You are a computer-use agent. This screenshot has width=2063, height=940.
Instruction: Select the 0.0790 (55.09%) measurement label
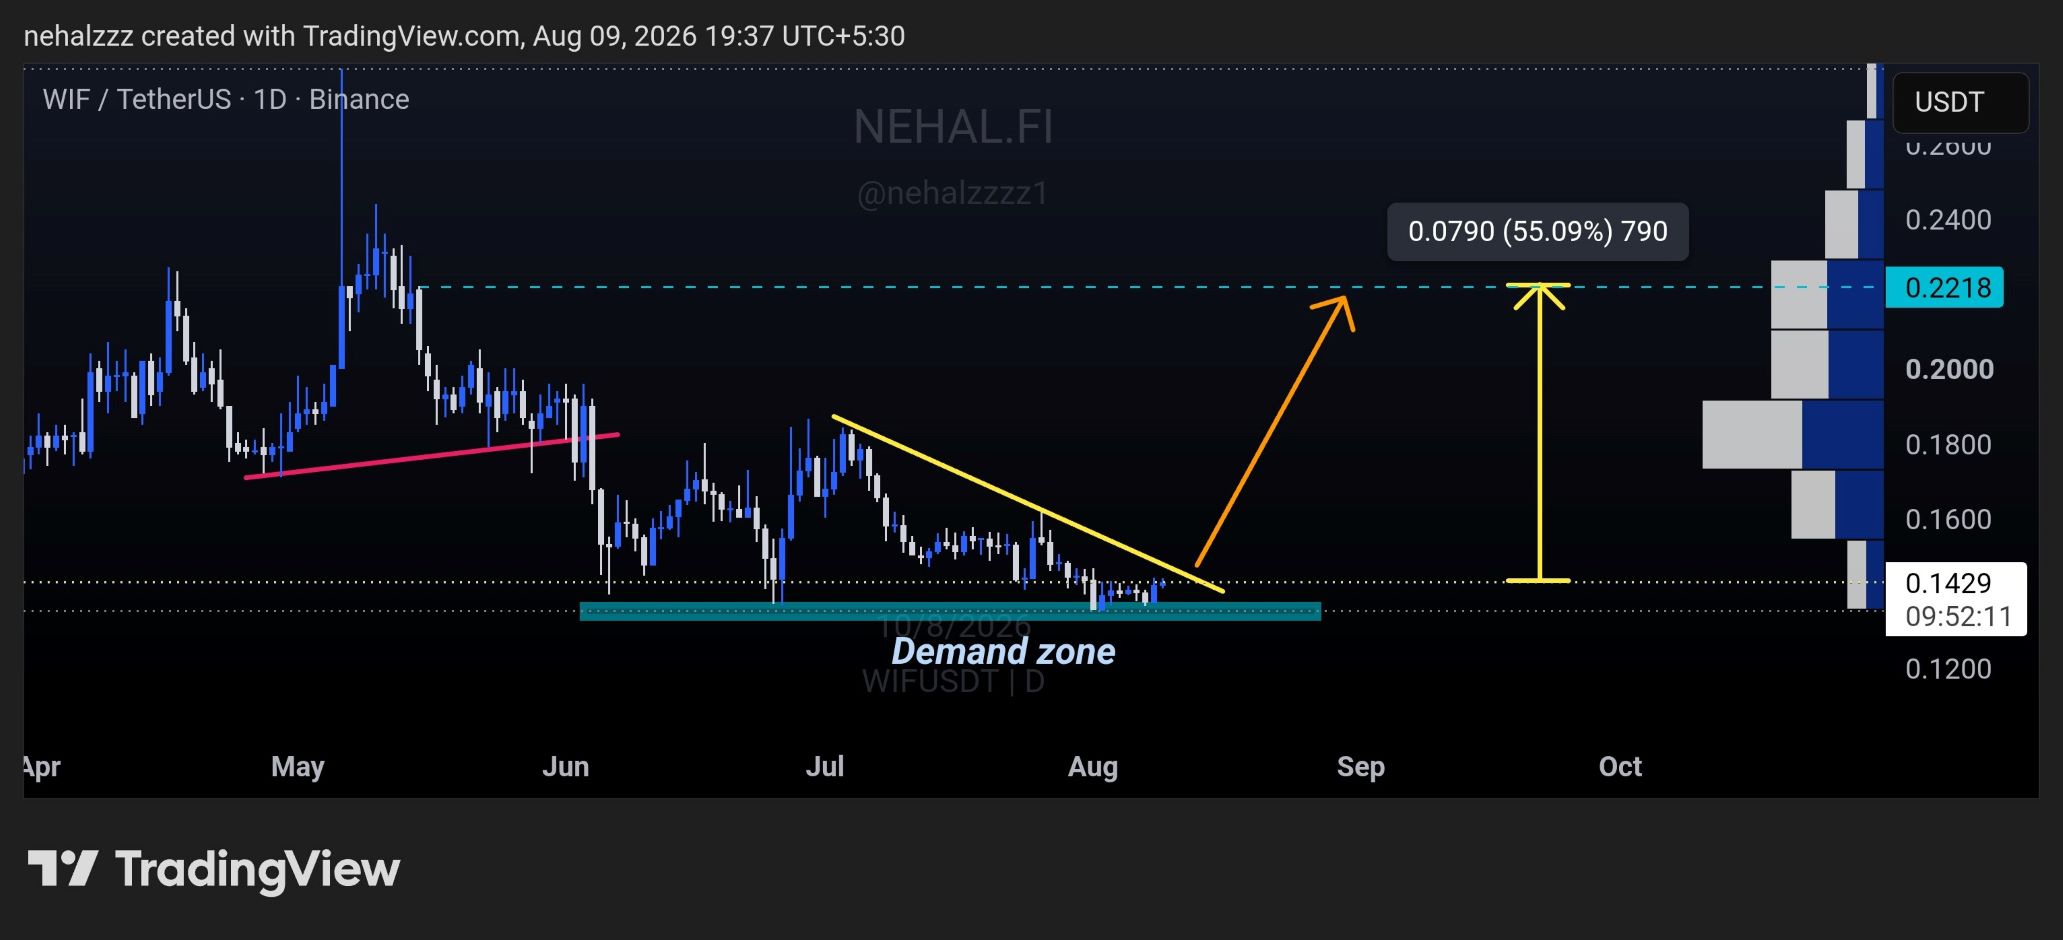[1538, 232]
